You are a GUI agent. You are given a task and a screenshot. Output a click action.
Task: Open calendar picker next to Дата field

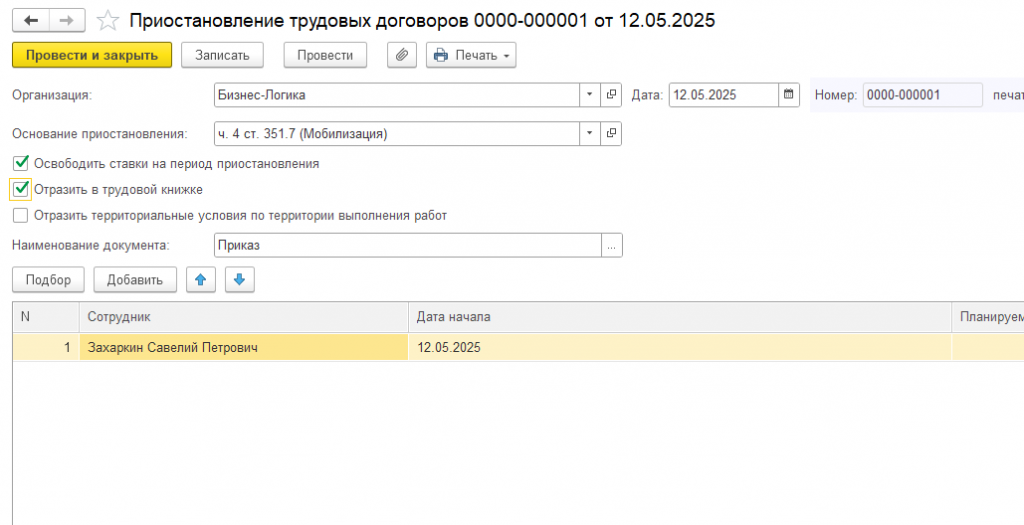[x=789, y=95]
